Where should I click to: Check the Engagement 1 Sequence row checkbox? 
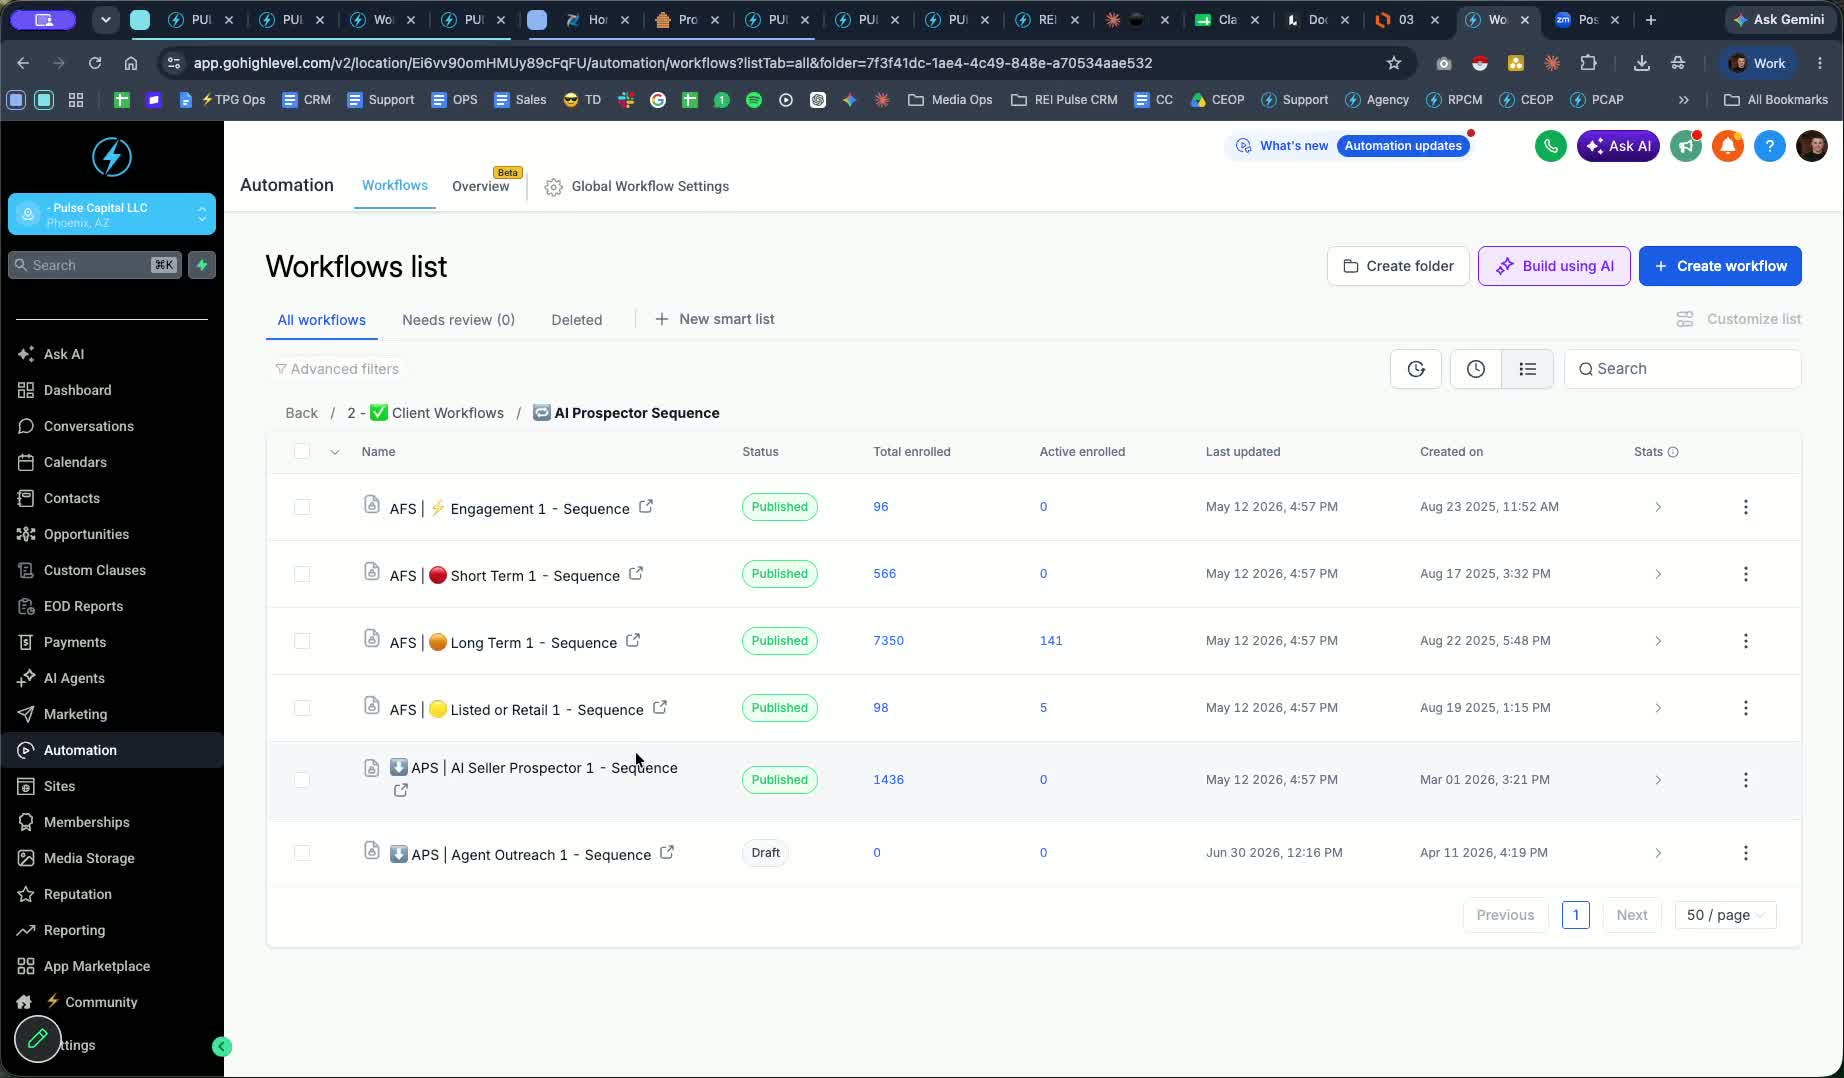(302, 507)
